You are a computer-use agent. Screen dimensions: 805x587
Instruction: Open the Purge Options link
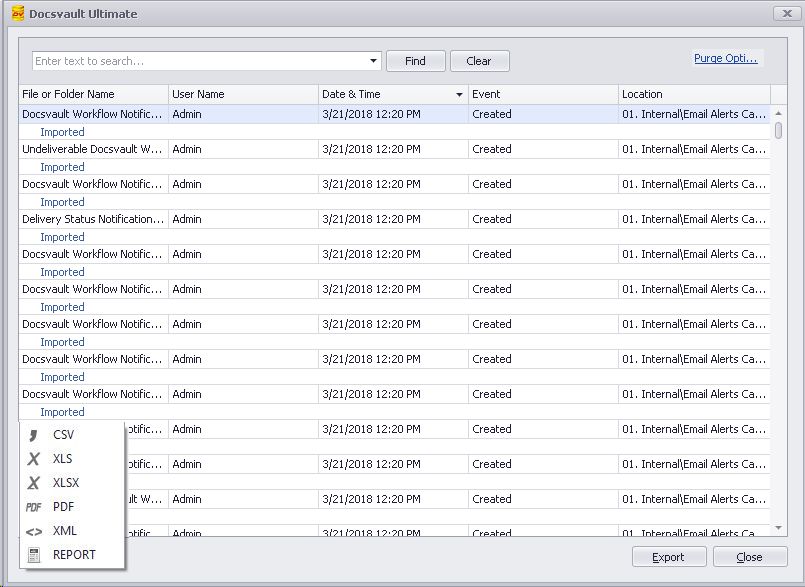tap(727, 58)
